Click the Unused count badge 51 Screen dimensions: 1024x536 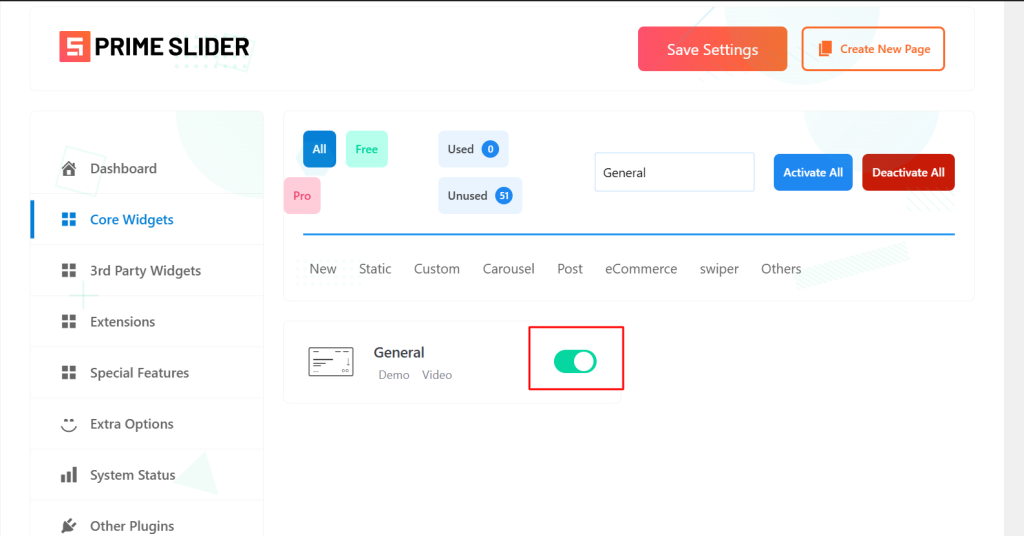click(x=504, y=195)
